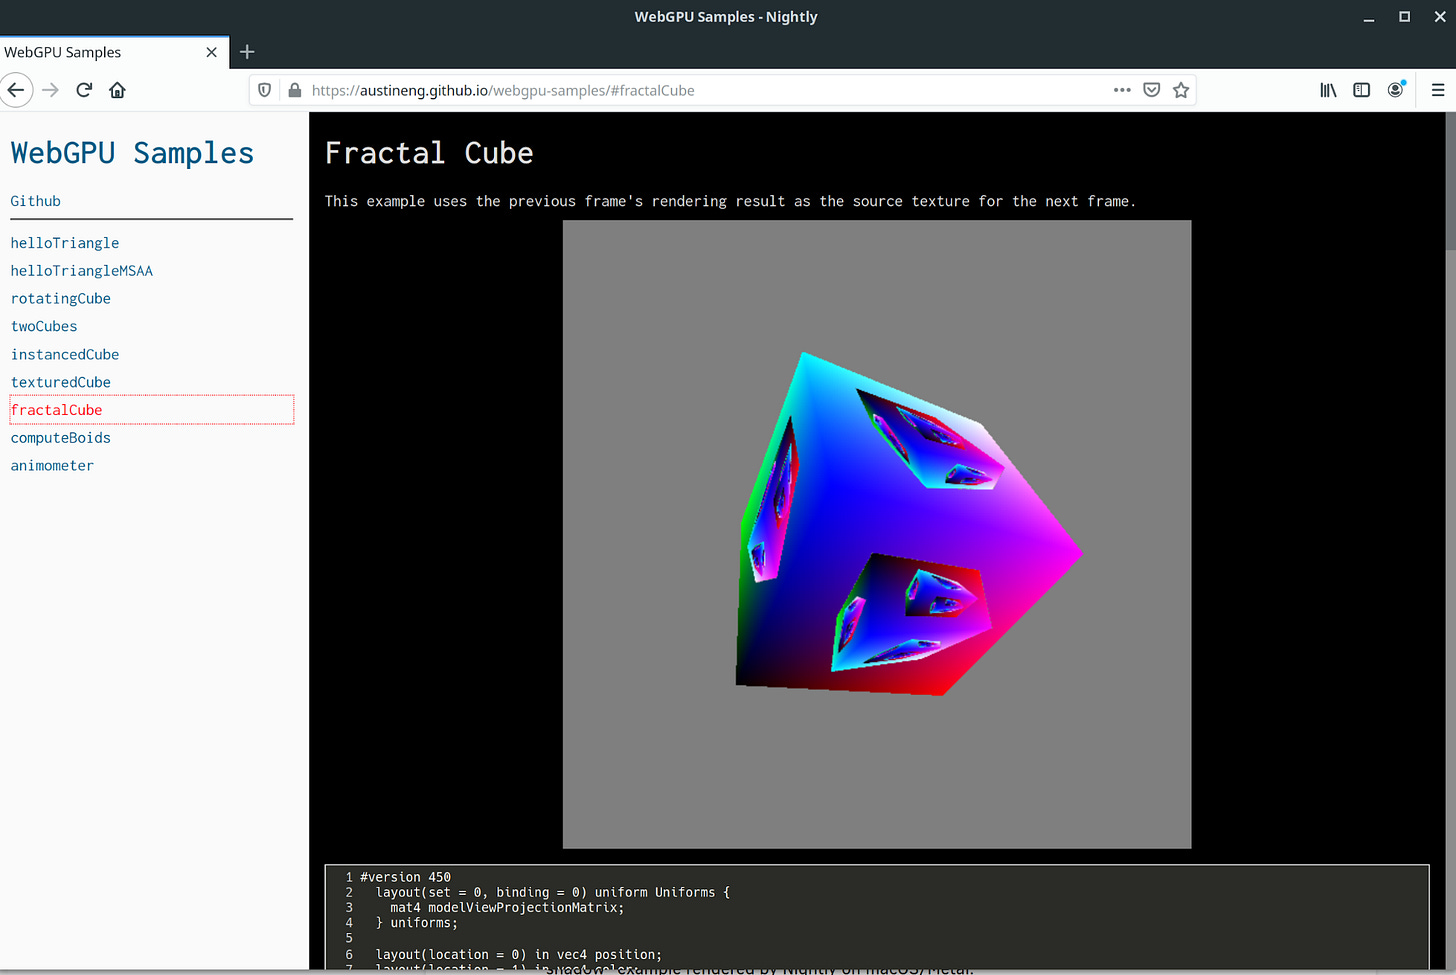1456x975 pixels.
Task: Click the padlock site security icon
Action: pos(294,90)
